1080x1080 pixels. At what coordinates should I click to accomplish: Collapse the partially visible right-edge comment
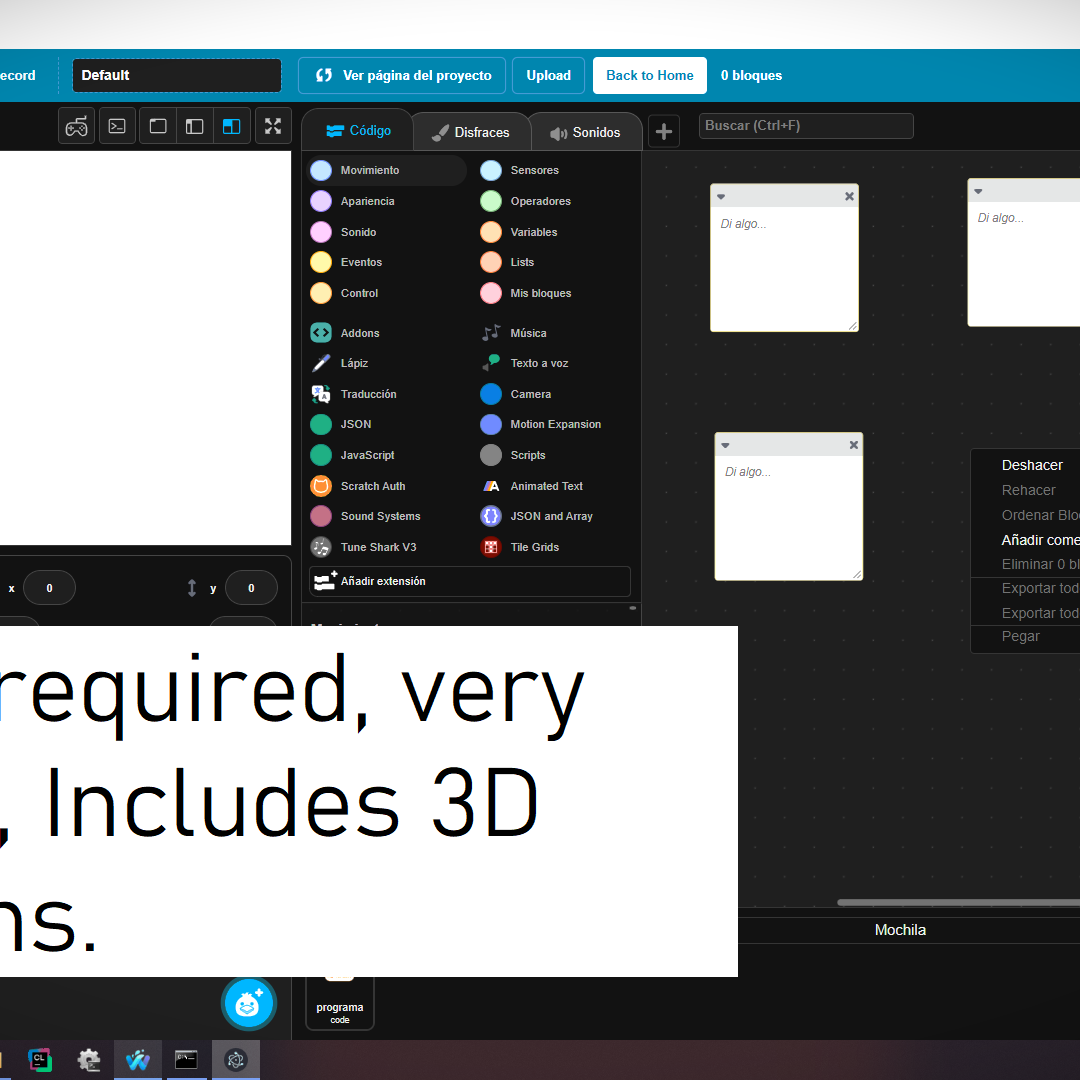coord(978,191)
